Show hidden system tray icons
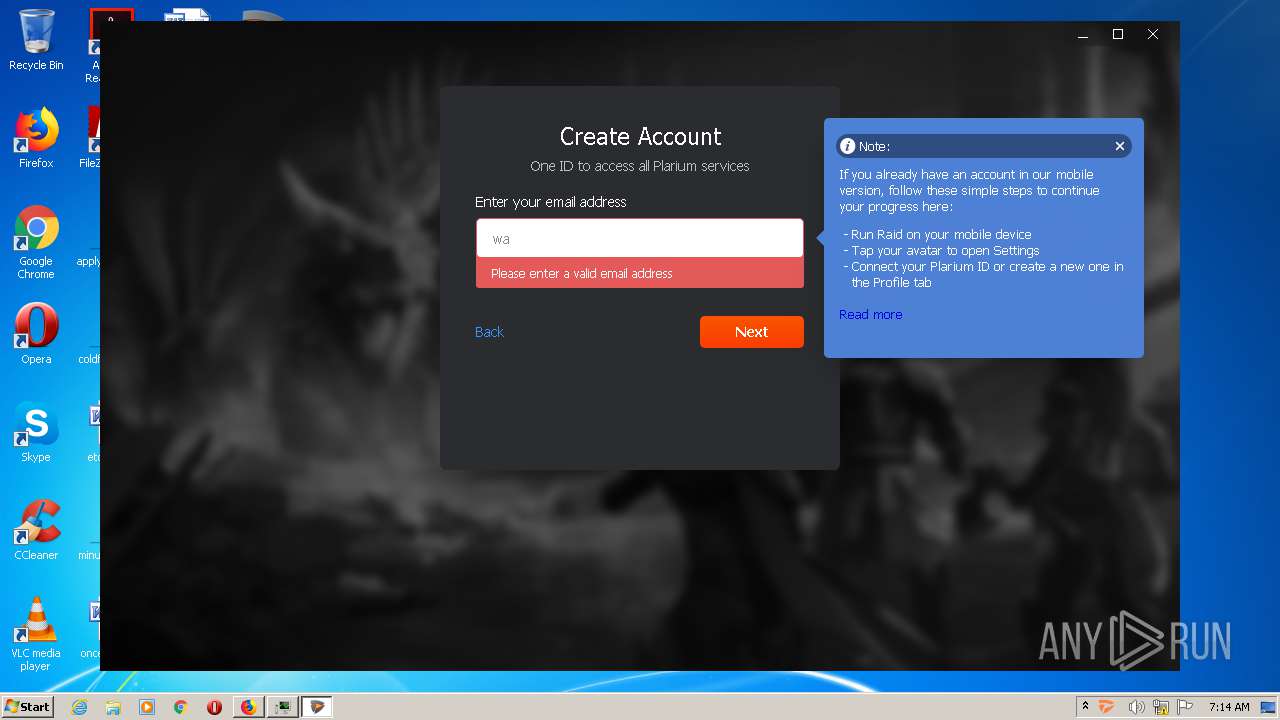 click(x=1085, y=707)
